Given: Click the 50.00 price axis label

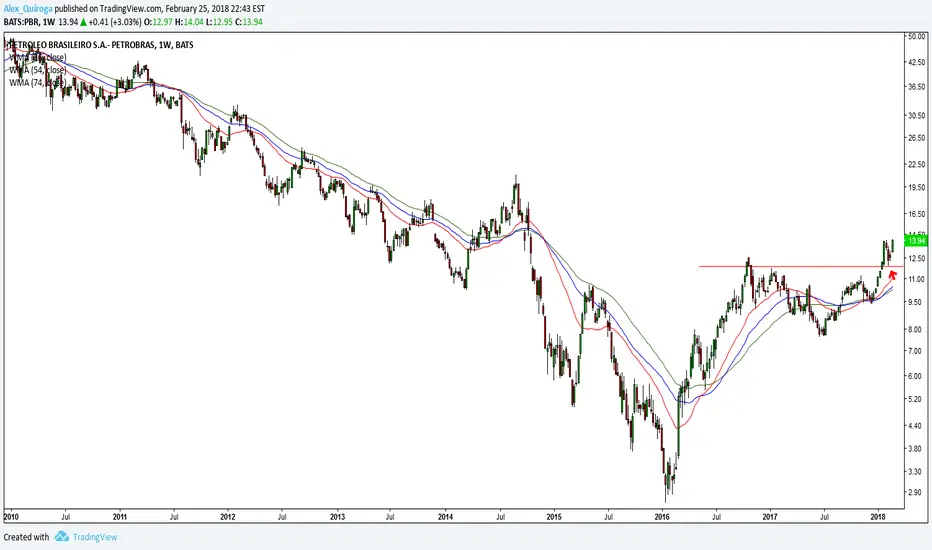Looking at the screenshot, I should (917, 36).
